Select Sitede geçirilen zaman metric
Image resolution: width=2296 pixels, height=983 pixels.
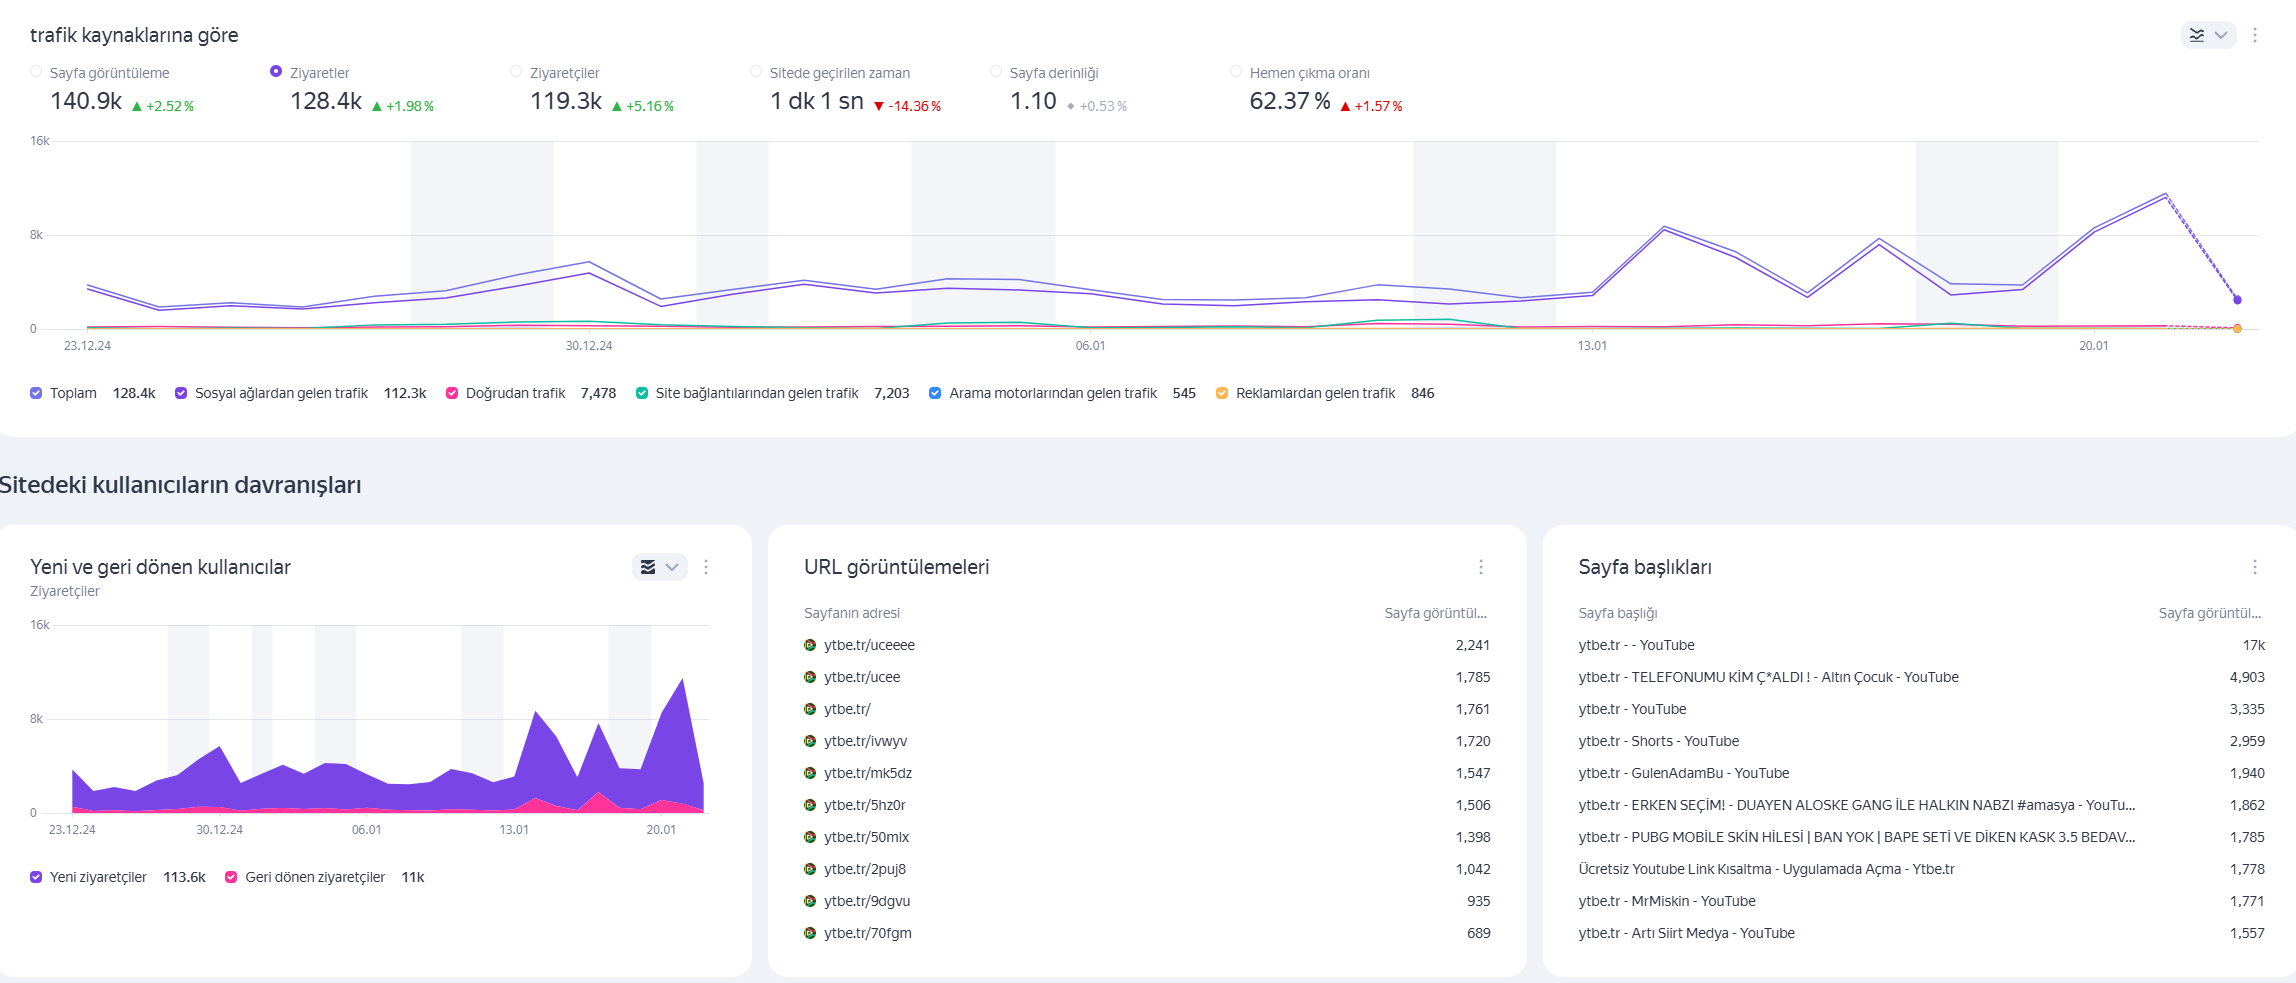pyautogui.click(x=756, y=71)
